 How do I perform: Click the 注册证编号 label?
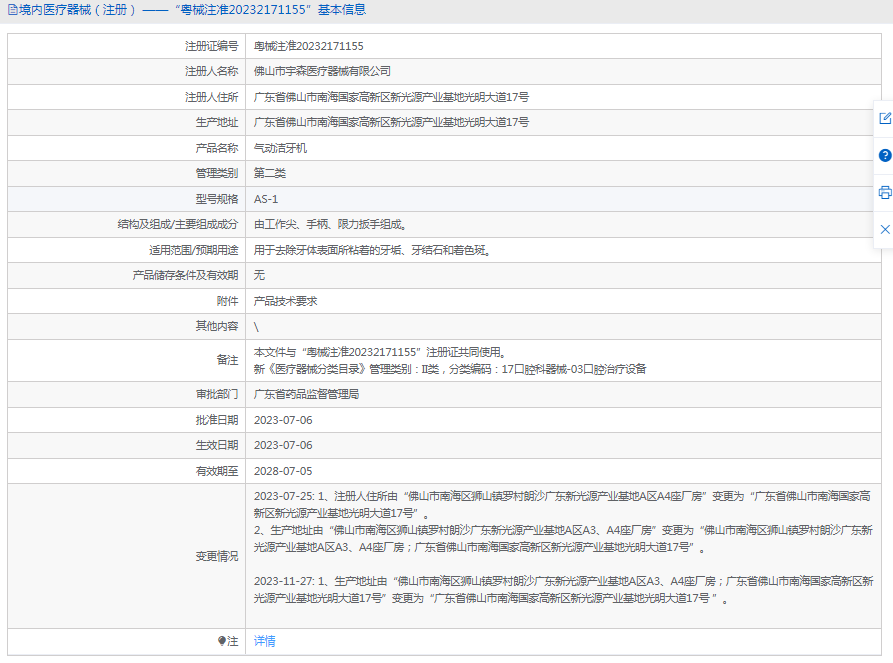211,46
